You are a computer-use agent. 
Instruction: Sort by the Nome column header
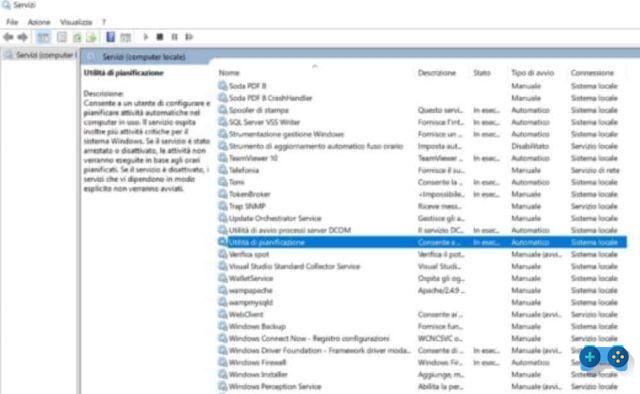point(229,73)
